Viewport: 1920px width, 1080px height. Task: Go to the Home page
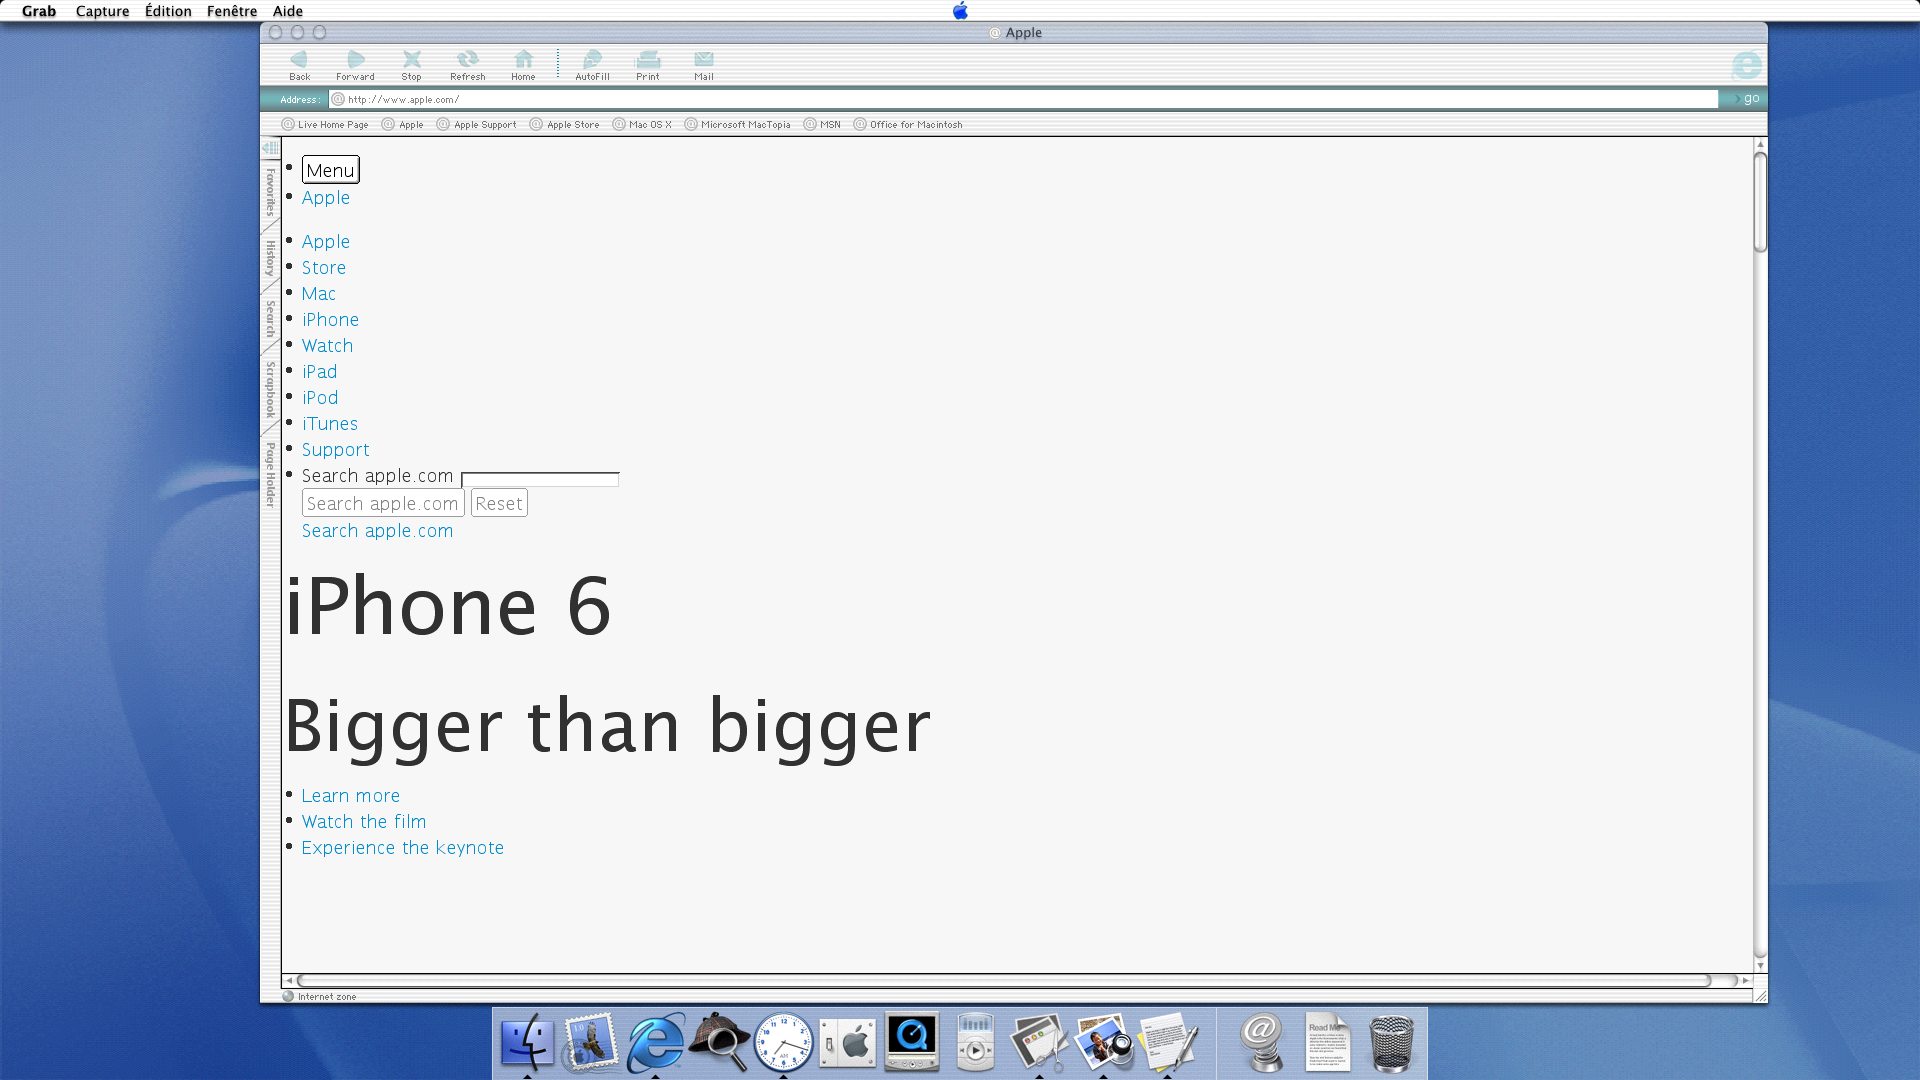click(x=523, y=65)
